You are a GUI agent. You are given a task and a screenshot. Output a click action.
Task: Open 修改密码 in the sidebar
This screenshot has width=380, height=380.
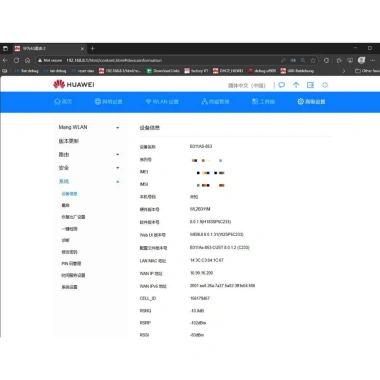[69, 252]
